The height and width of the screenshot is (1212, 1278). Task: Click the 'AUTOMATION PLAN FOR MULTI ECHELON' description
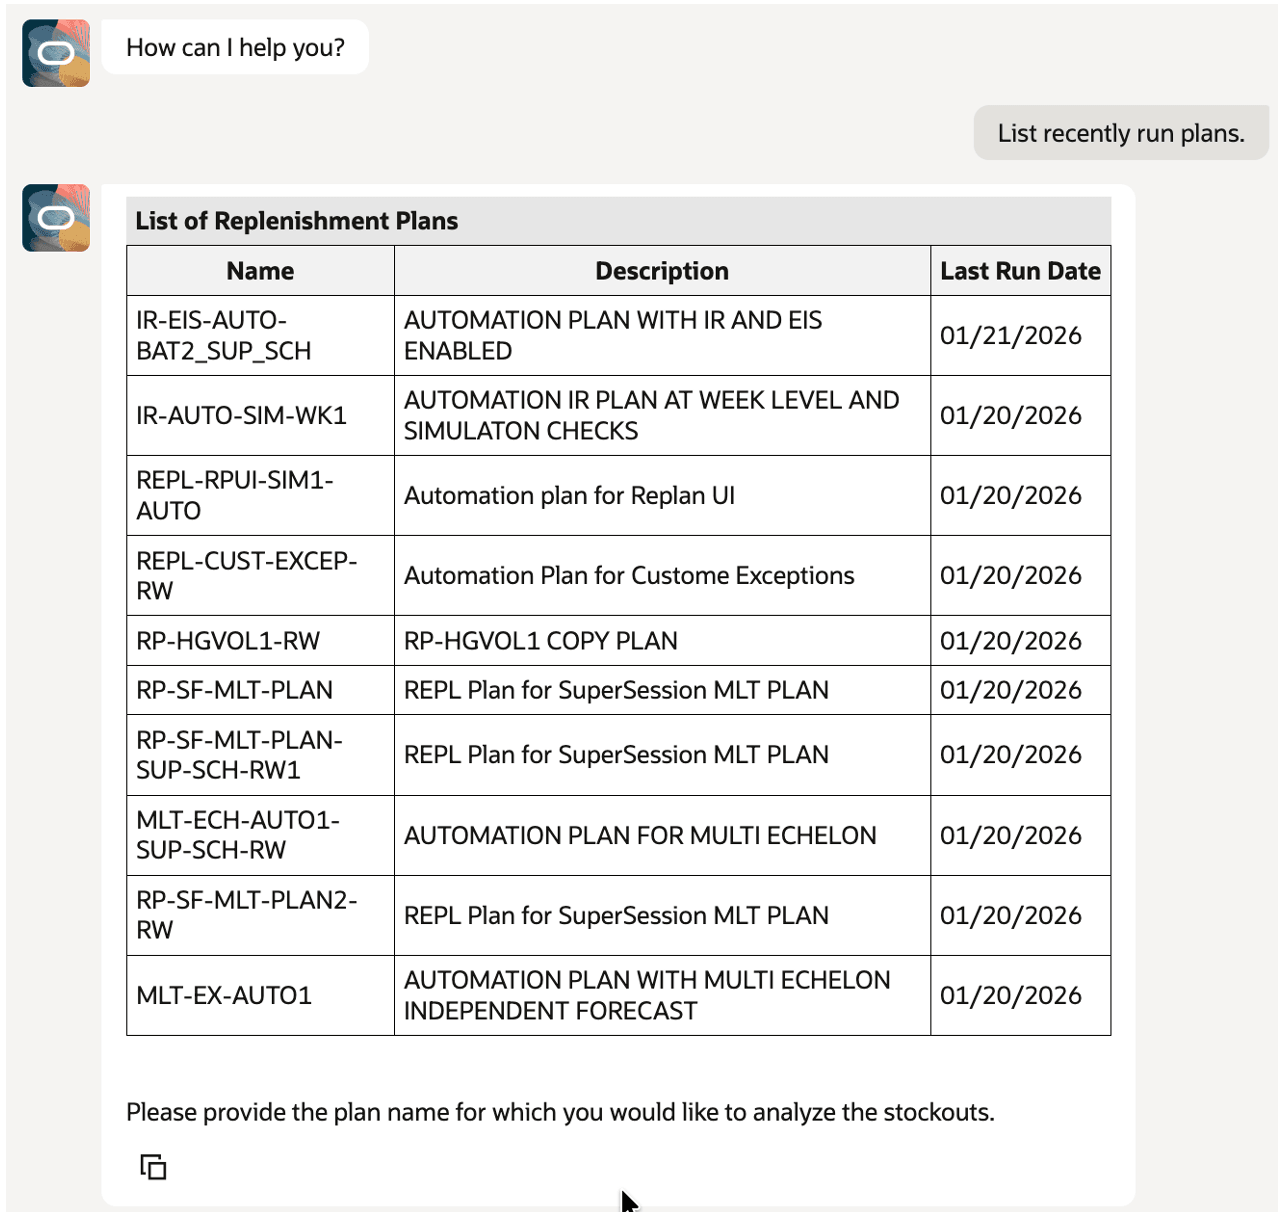639,835
